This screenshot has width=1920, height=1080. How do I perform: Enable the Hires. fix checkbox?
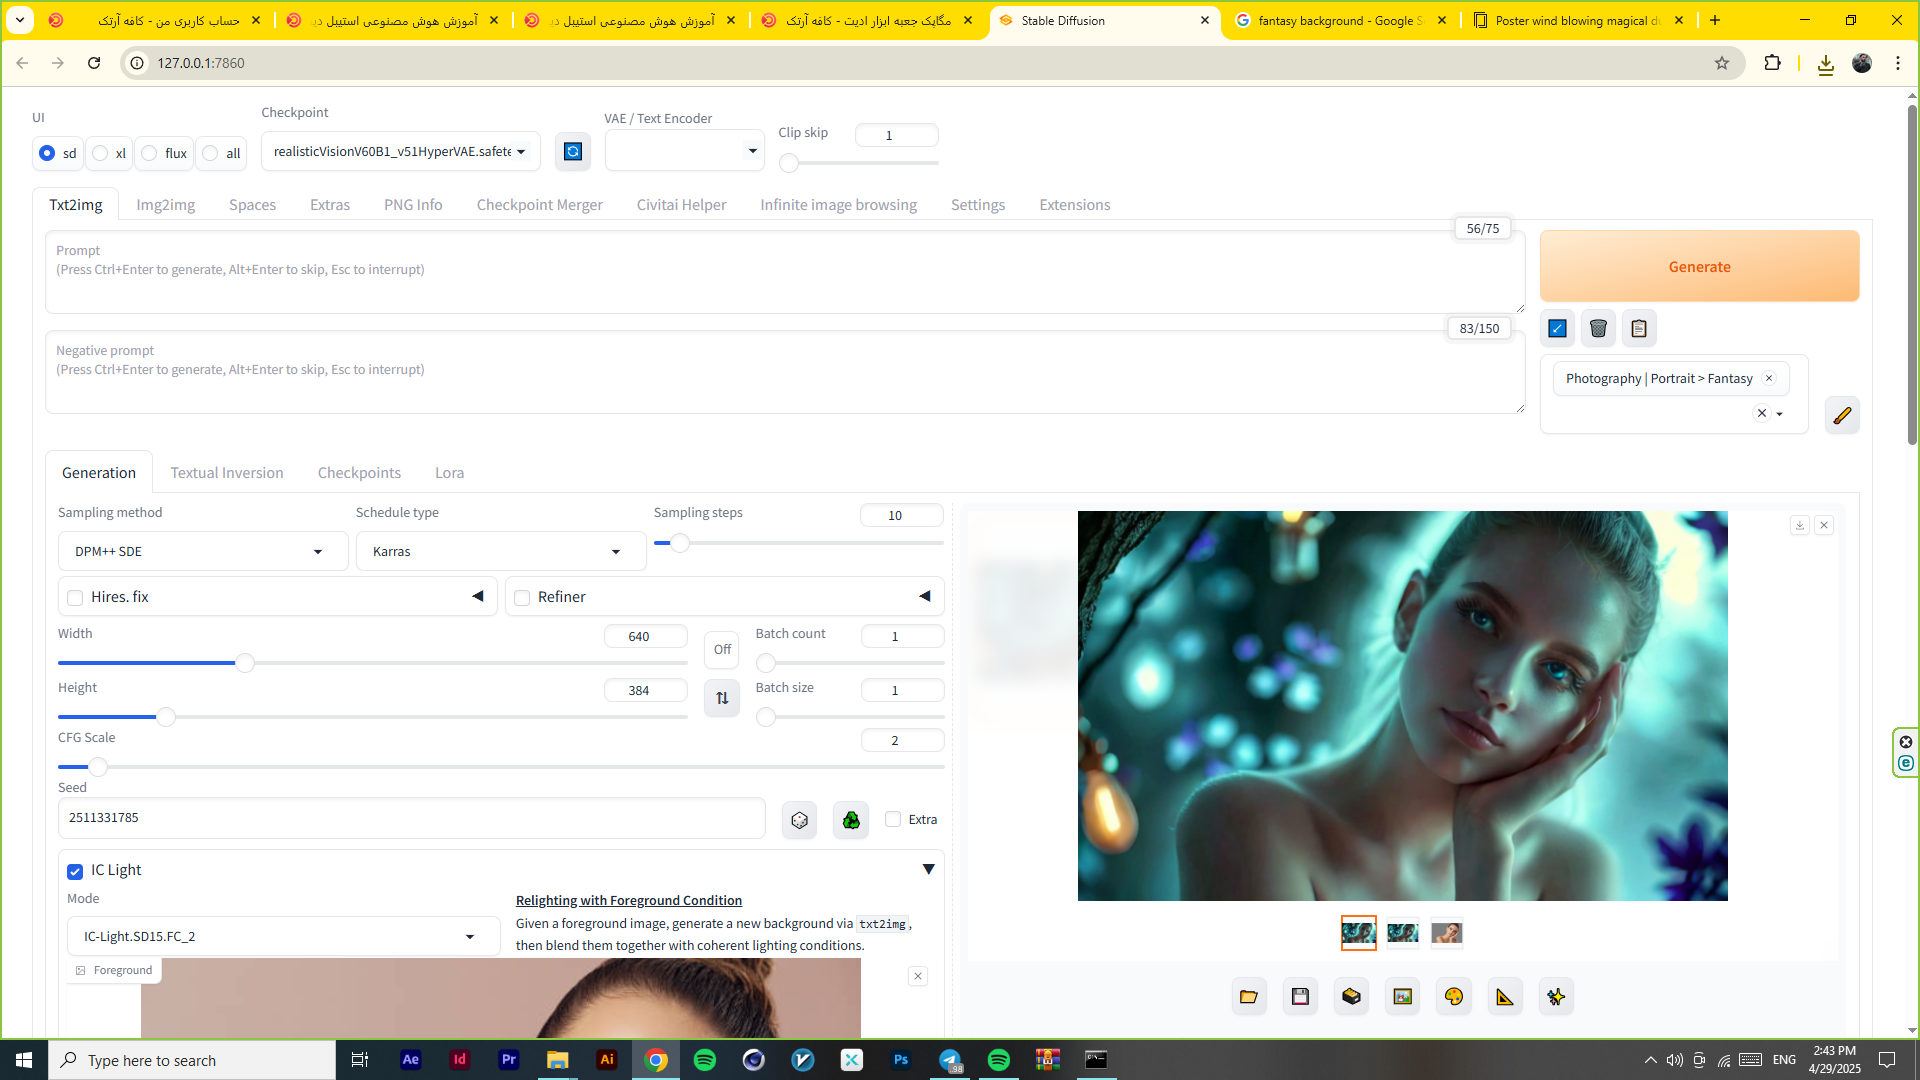pos(75,598)
